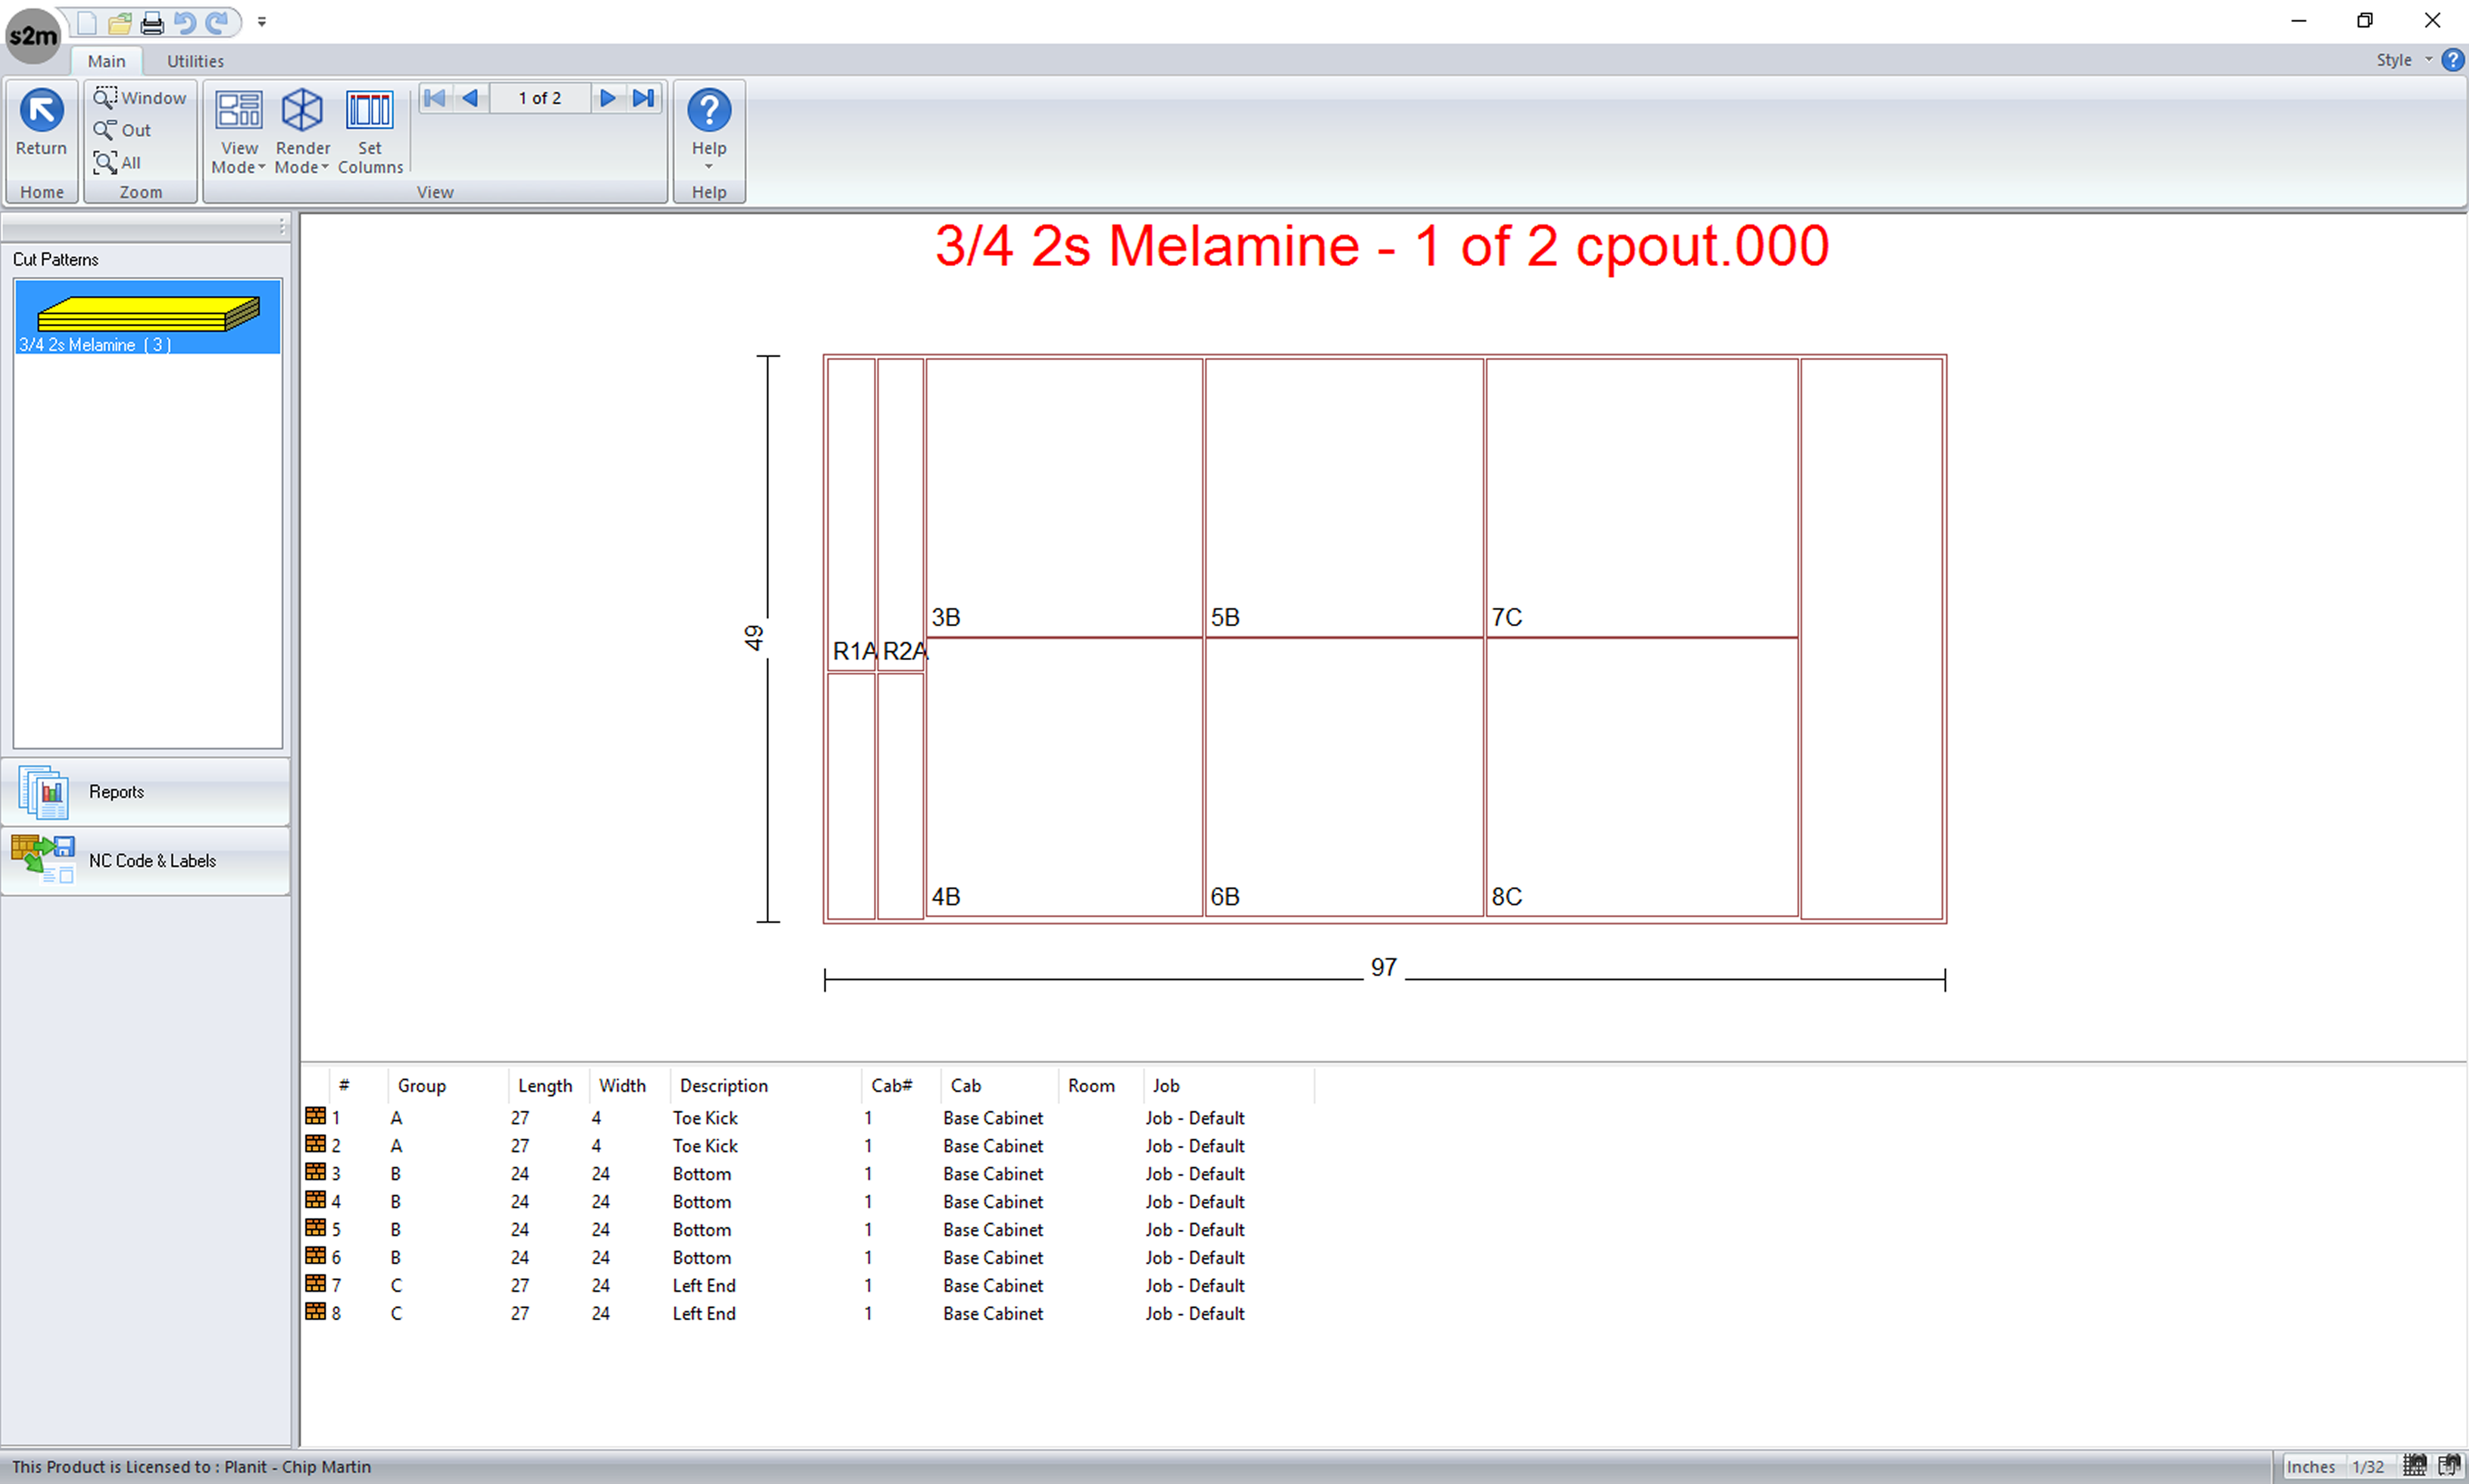Select part 7C in the cut pattern

(x=1642, y=497)
